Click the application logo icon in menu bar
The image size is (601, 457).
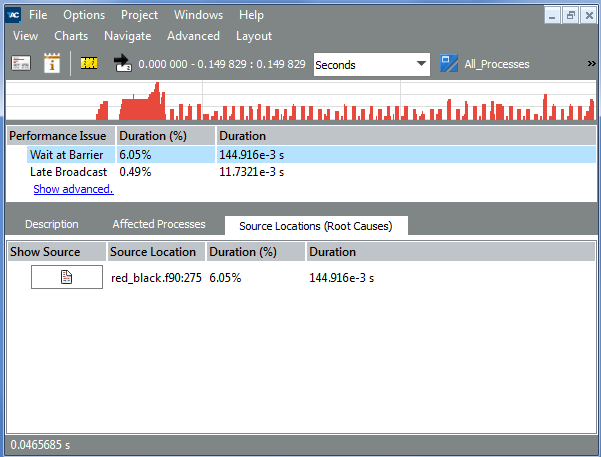[13, 15]
